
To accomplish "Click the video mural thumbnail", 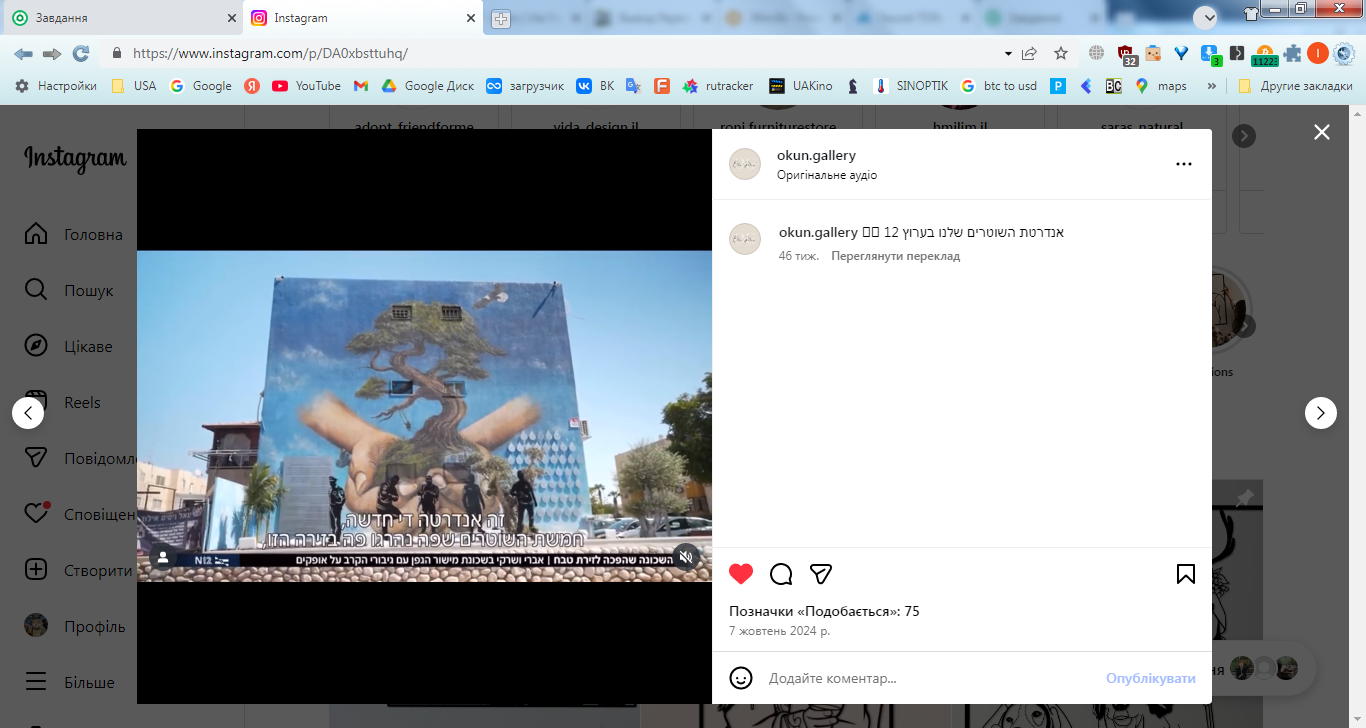I will [x=424, y=416].
